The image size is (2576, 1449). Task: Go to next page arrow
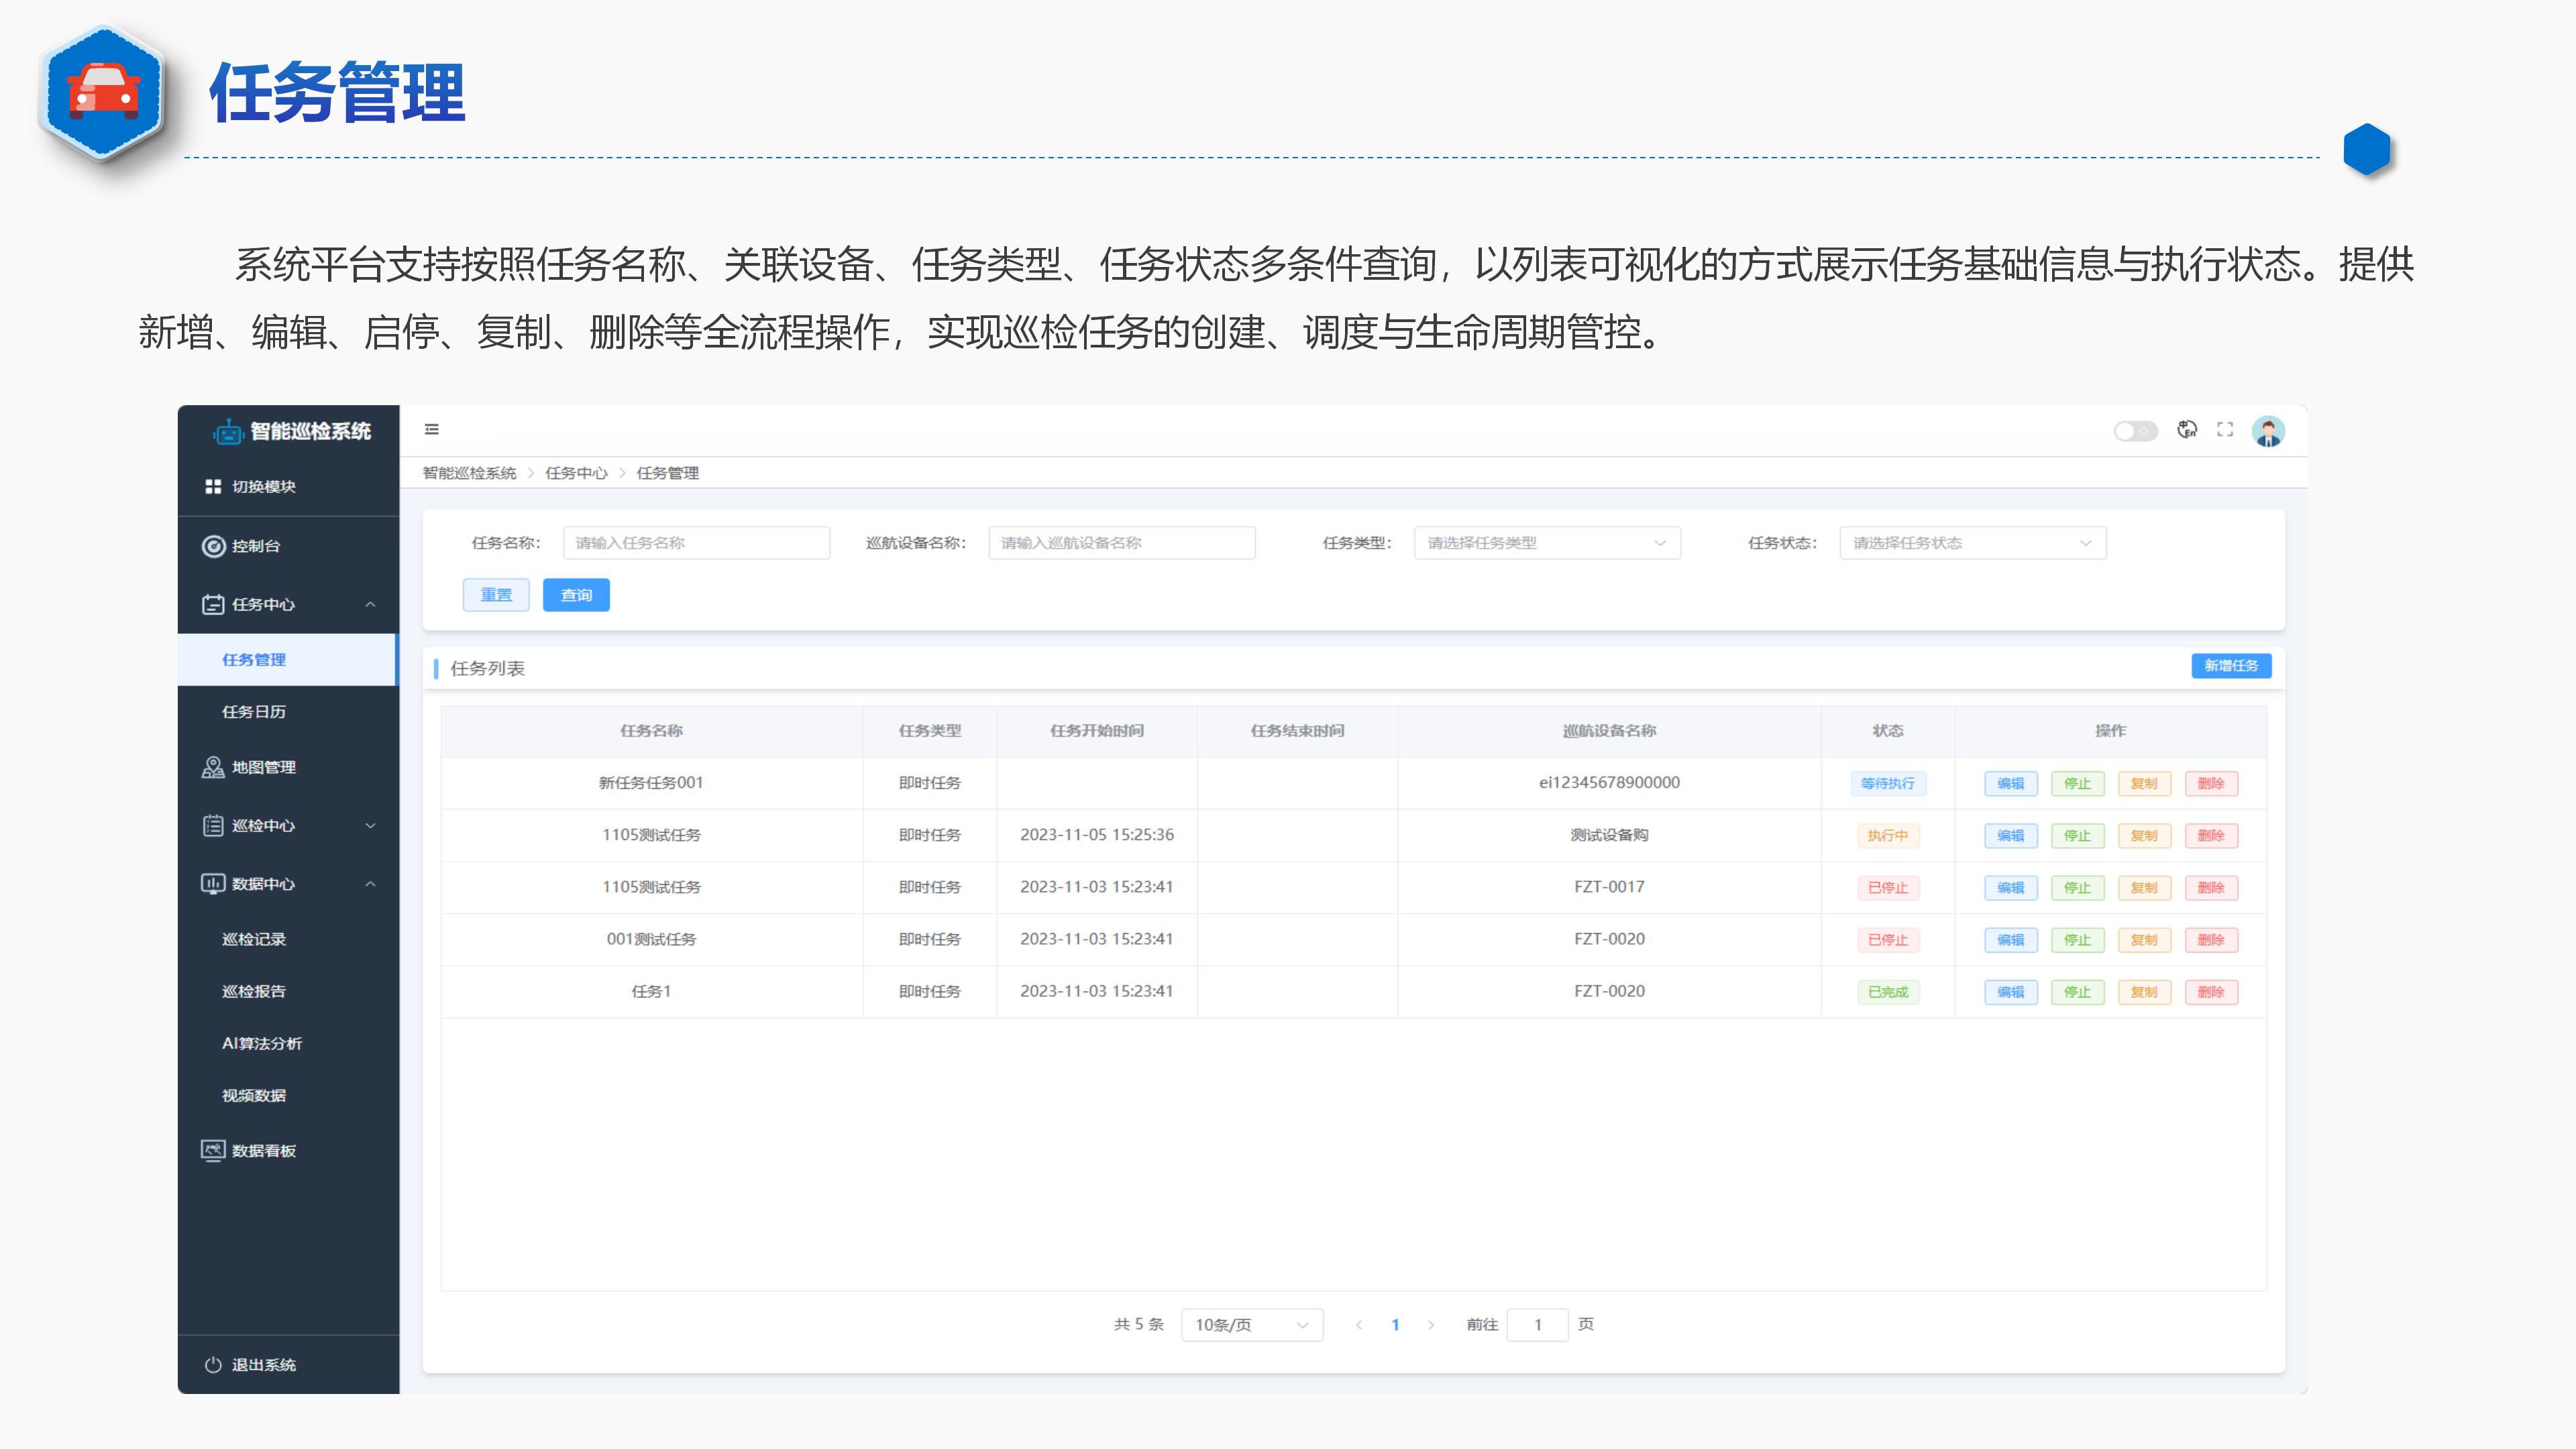pos(1431,1325)
